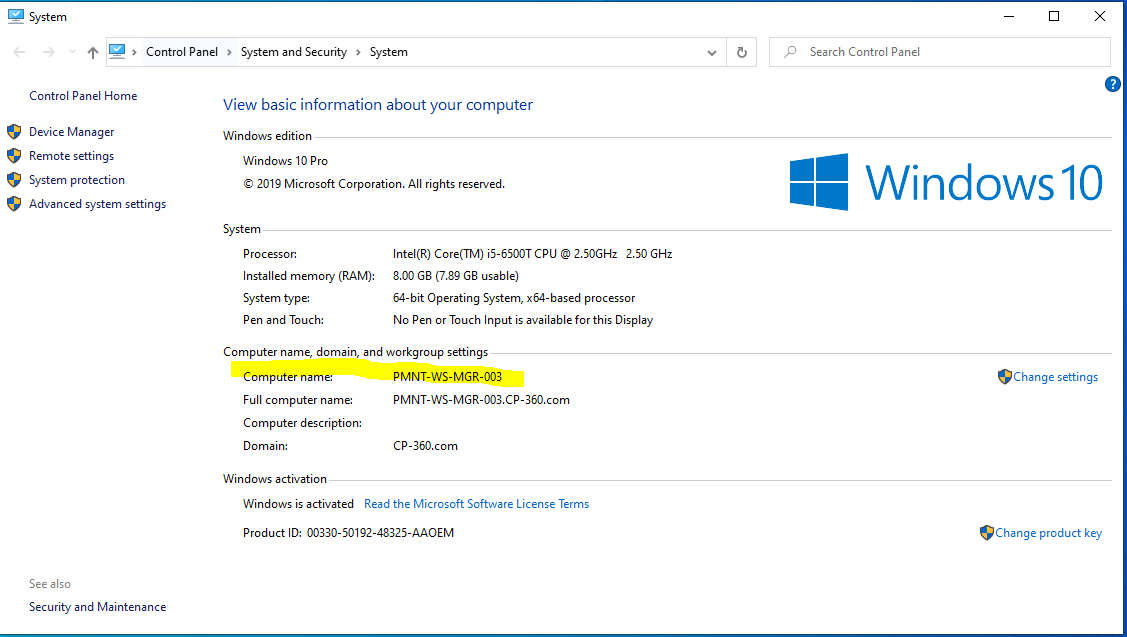Open Advanced system settings
Viewport: 1127px width, 637px height.
point(96,203)
